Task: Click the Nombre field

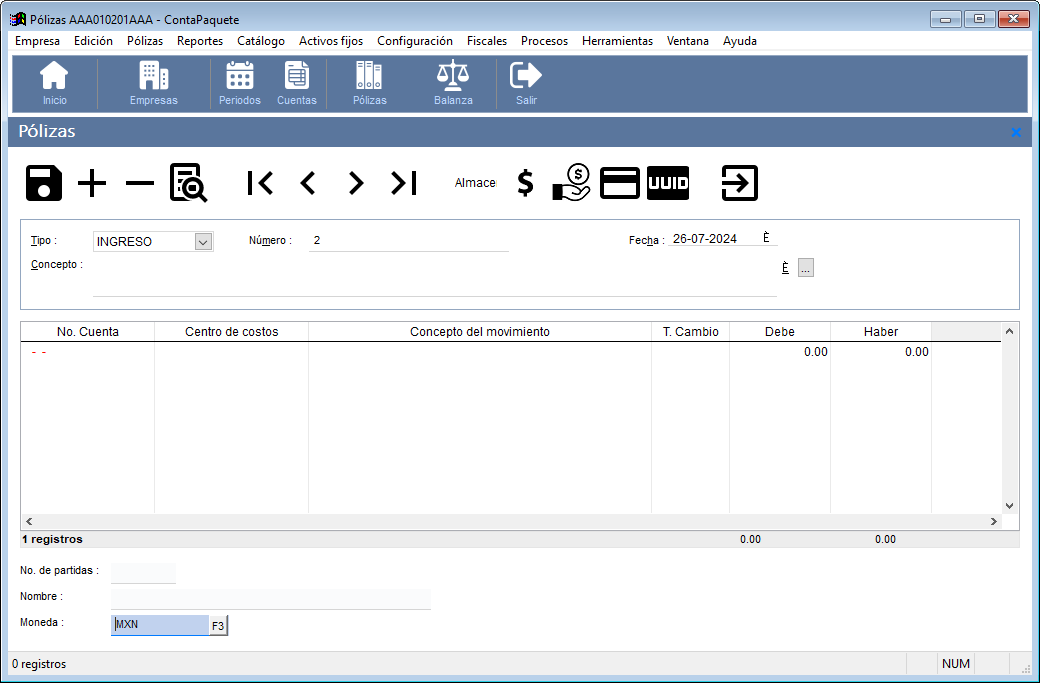Action: tap(271, 598)
